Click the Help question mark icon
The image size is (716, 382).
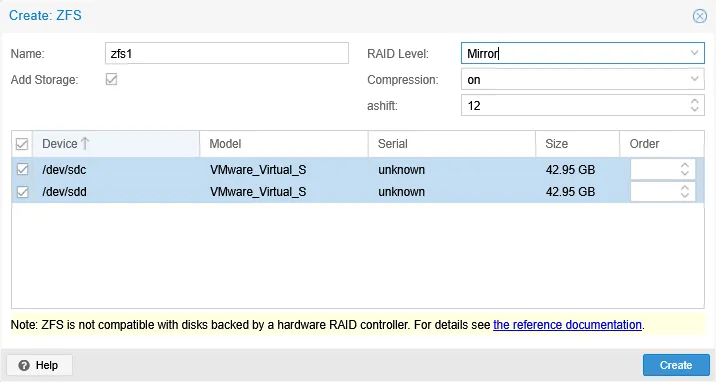24,365
